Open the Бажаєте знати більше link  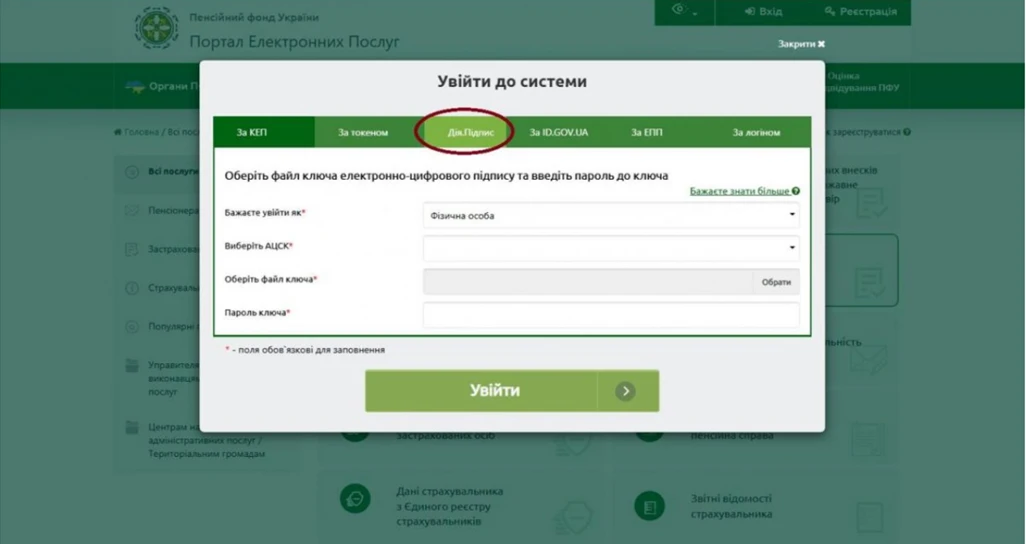coord(739,191)
